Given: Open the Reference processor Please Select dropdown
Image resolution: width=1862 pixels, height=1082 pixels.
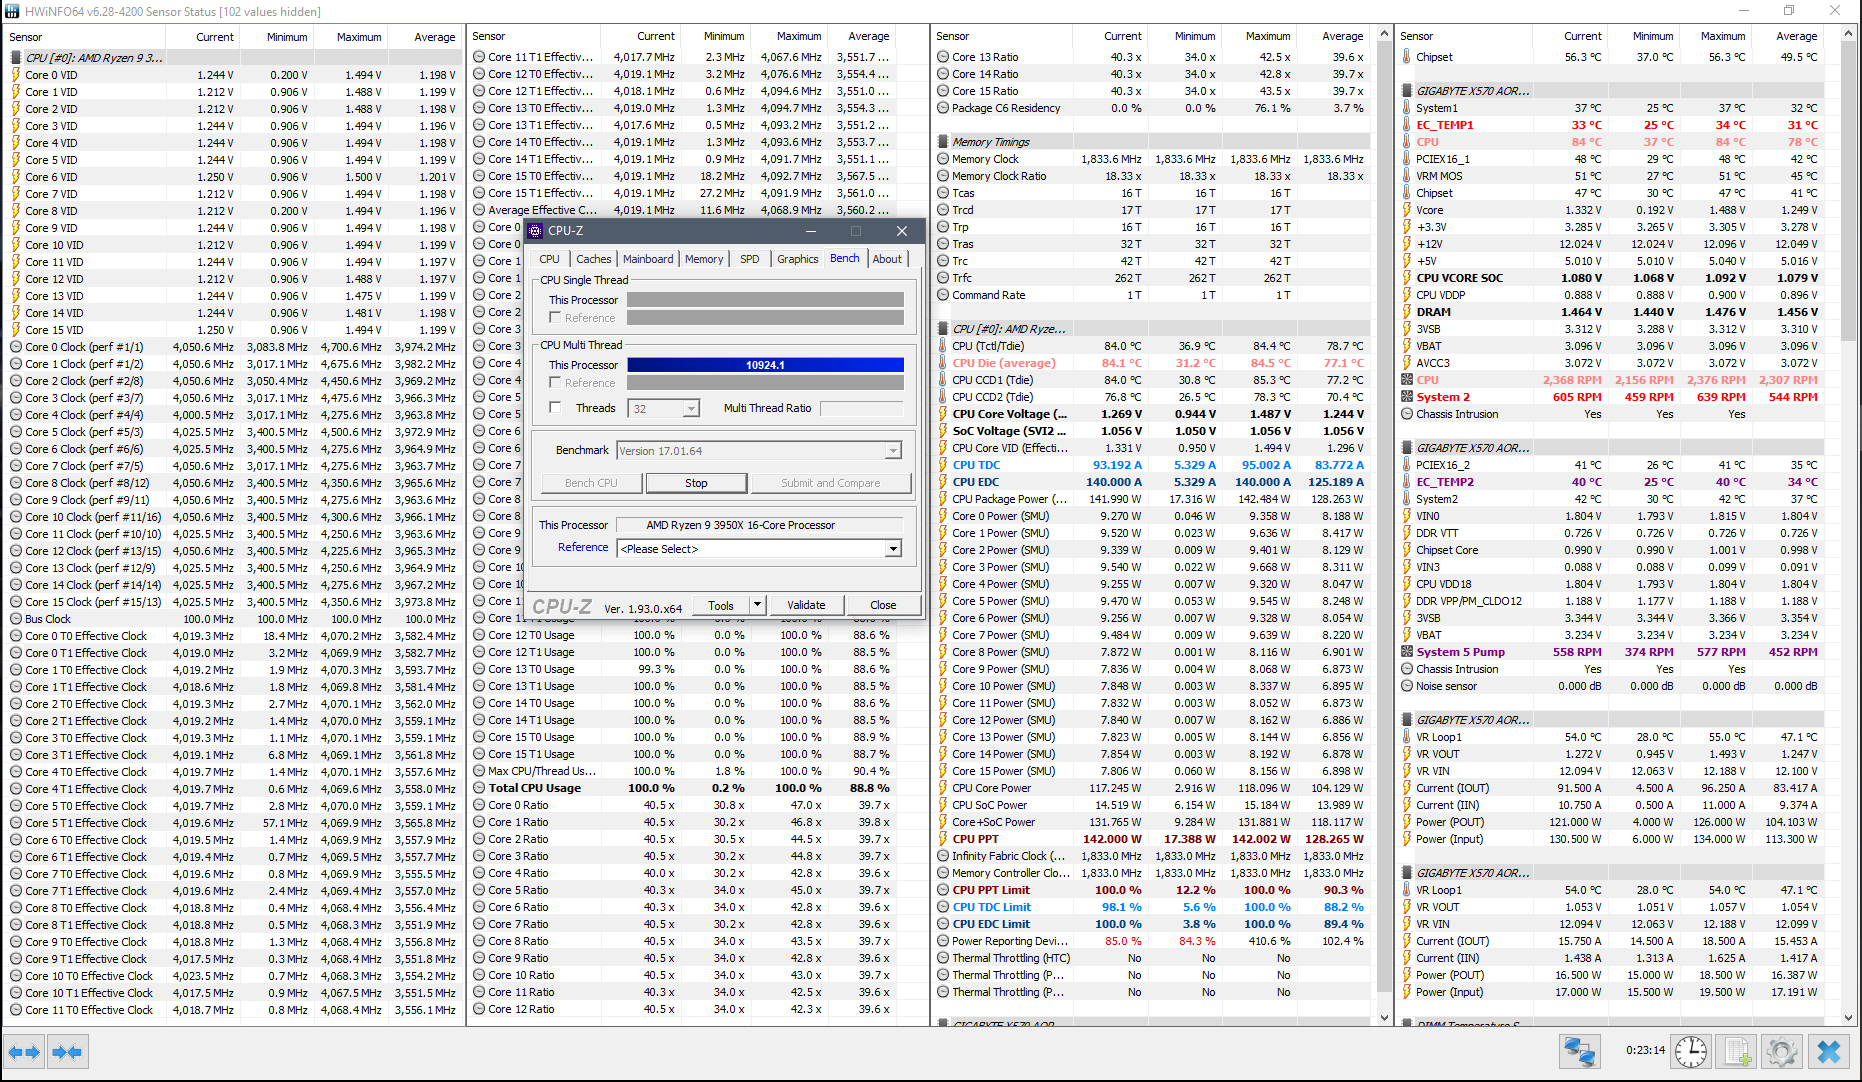Looking at the screenshot, I should (893, 549).
